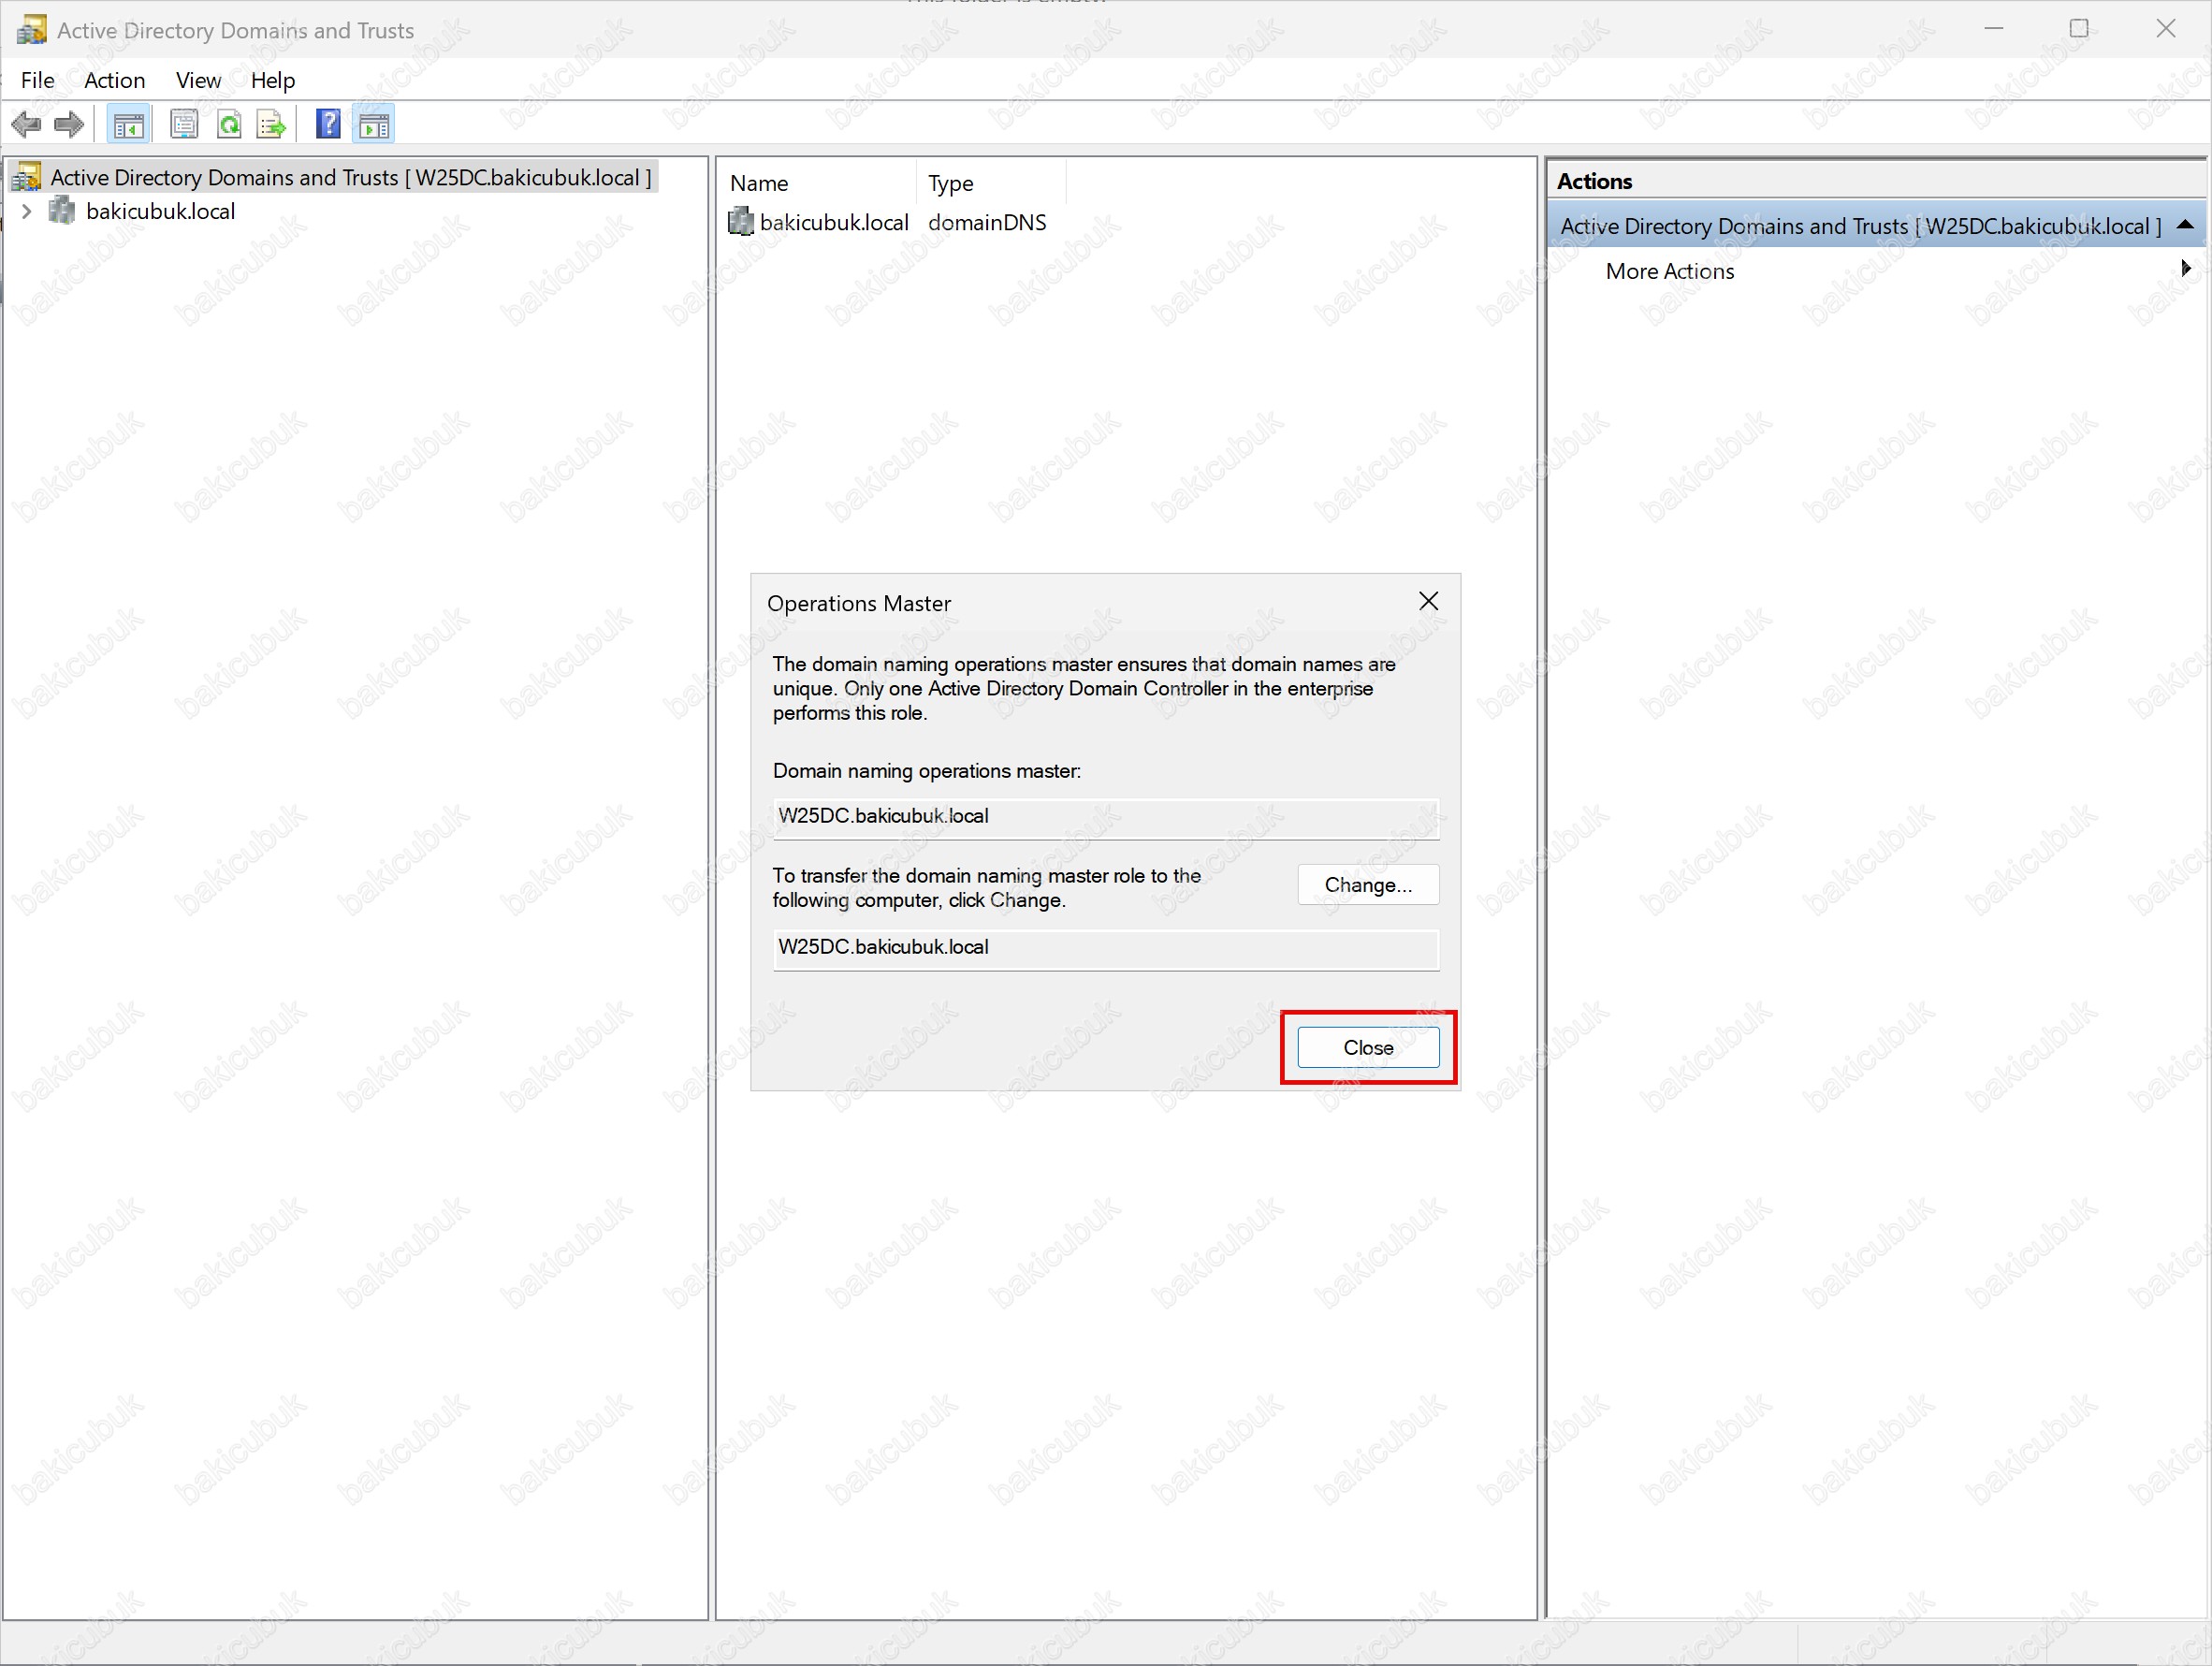
Task: Click the bakicubuk.local icon in list pane
Action: (x=741, y=221)
